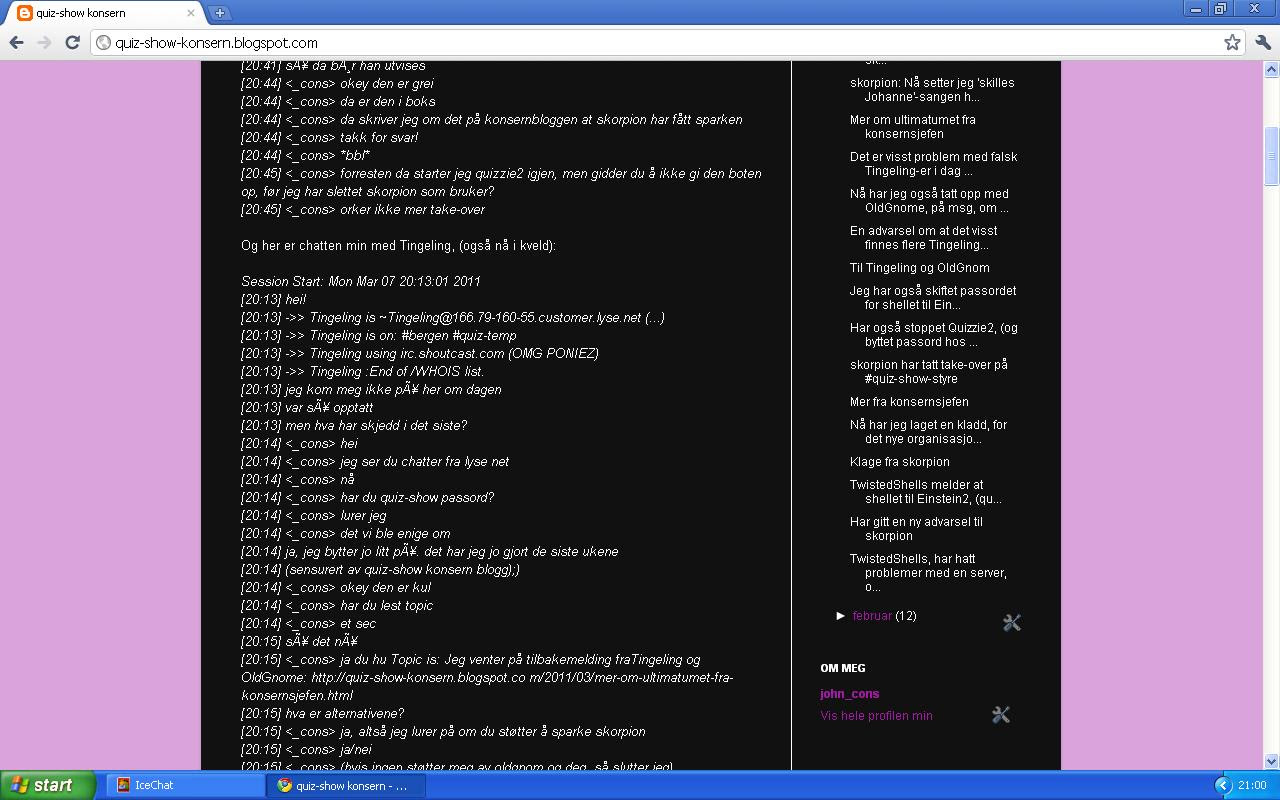This screenshot has height=800, width=1280.
Task: Open a new tab with the plus button
Action: click(x=219, y=13)
